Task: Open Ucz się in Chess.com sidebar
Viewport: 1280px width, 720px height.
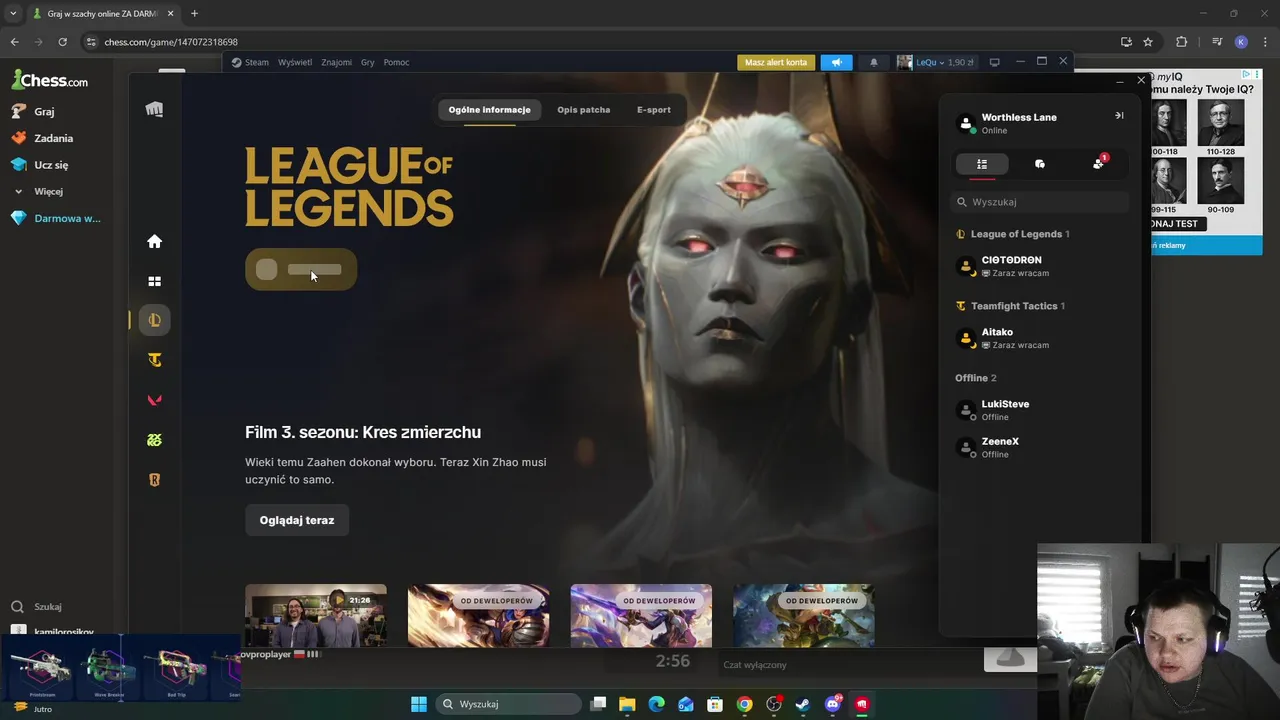Action: pos(40,165)
